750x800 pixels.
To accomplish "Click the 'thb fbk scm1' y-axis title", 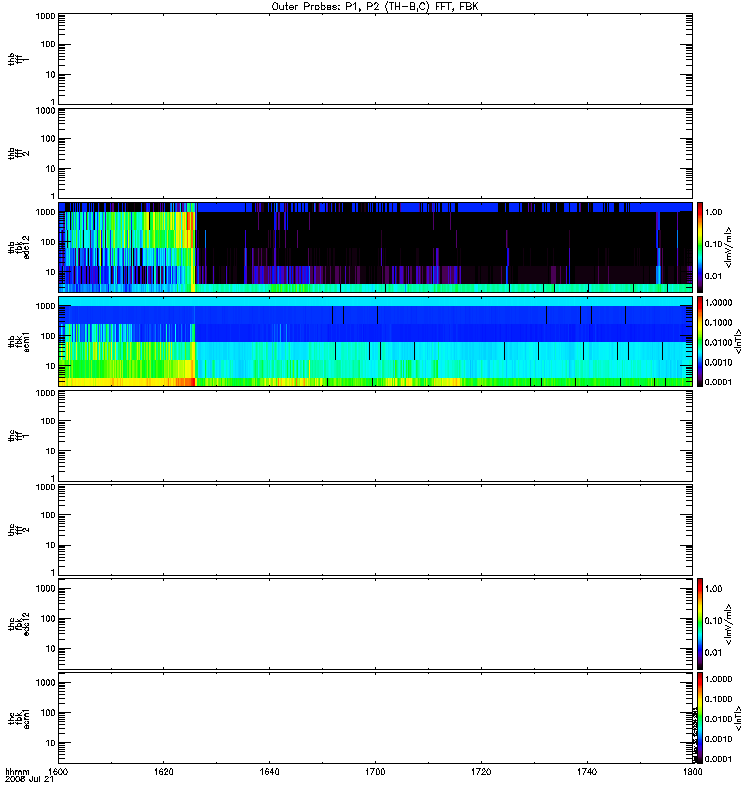I will [x=19, y=341].
